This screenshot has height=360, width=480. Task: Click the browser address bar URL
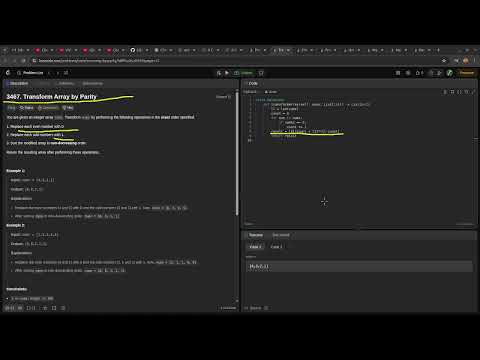pos(99,61)
